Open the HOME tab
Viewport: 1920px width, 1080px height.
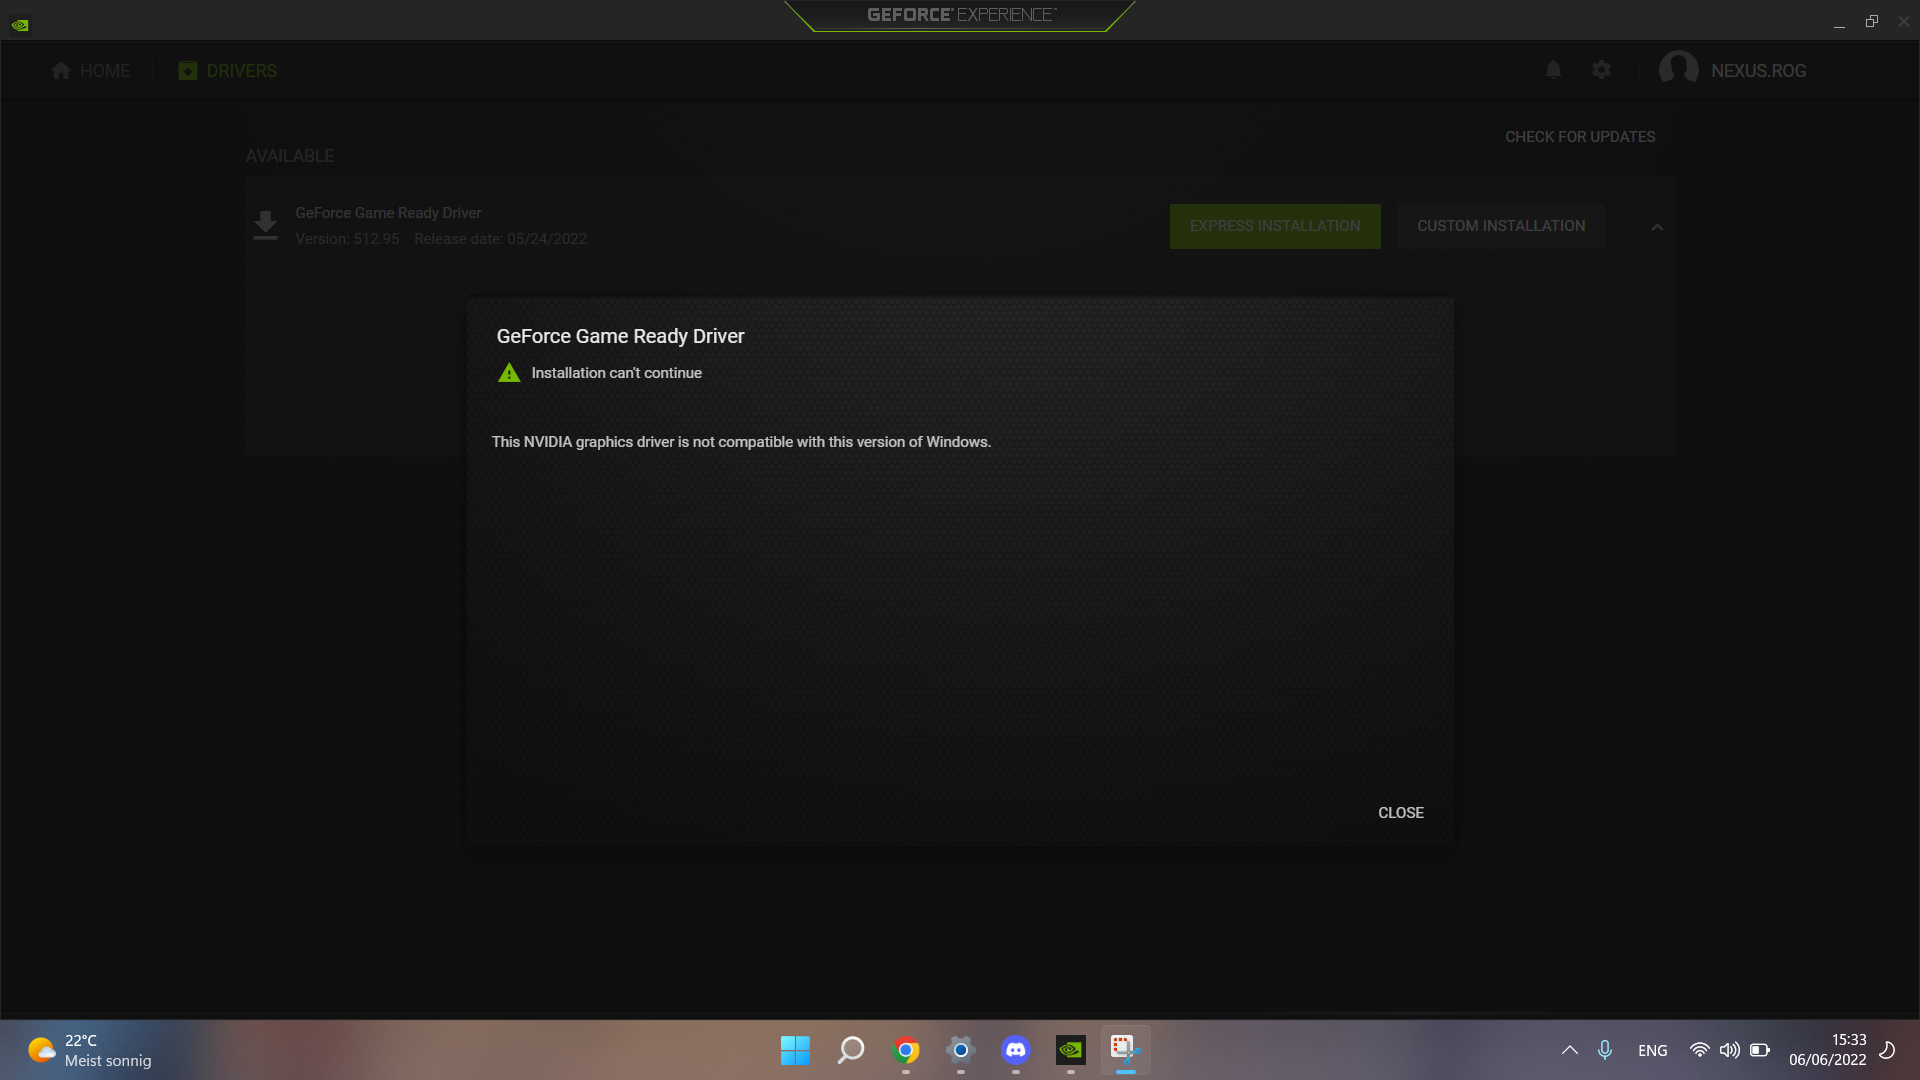click(91, 71)
